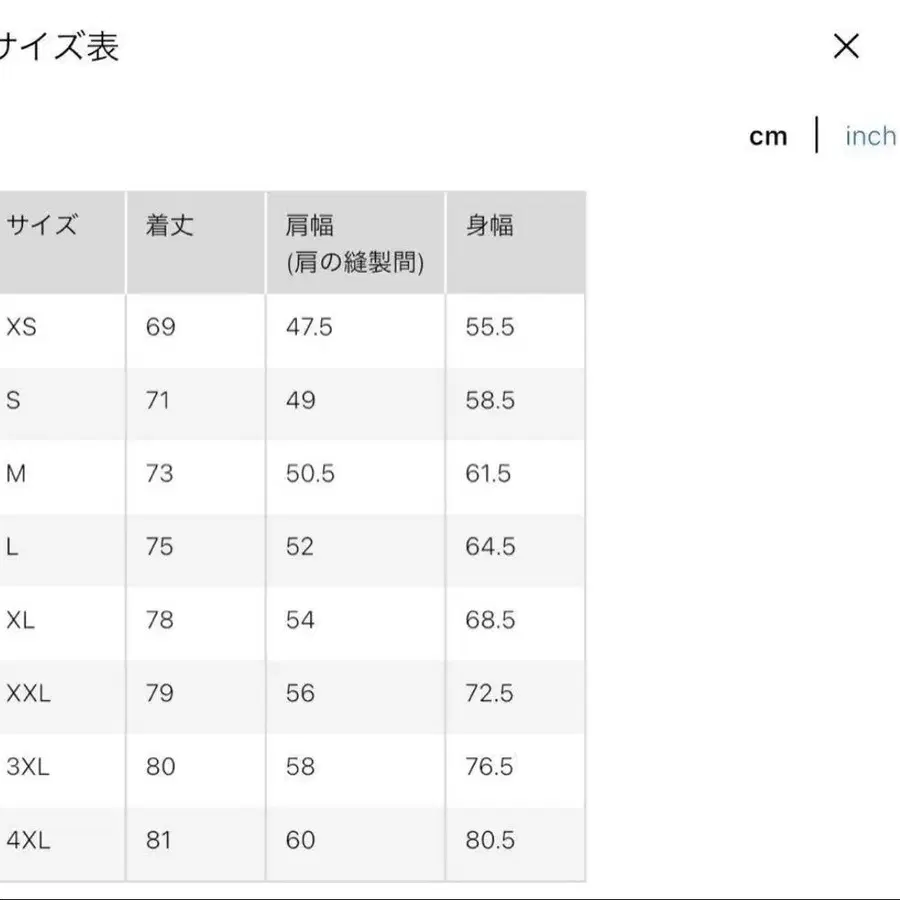This screenshot has width=900, height=900.
Task: Click the 50.5 shoulder width value for M
Action: [308, 474]
